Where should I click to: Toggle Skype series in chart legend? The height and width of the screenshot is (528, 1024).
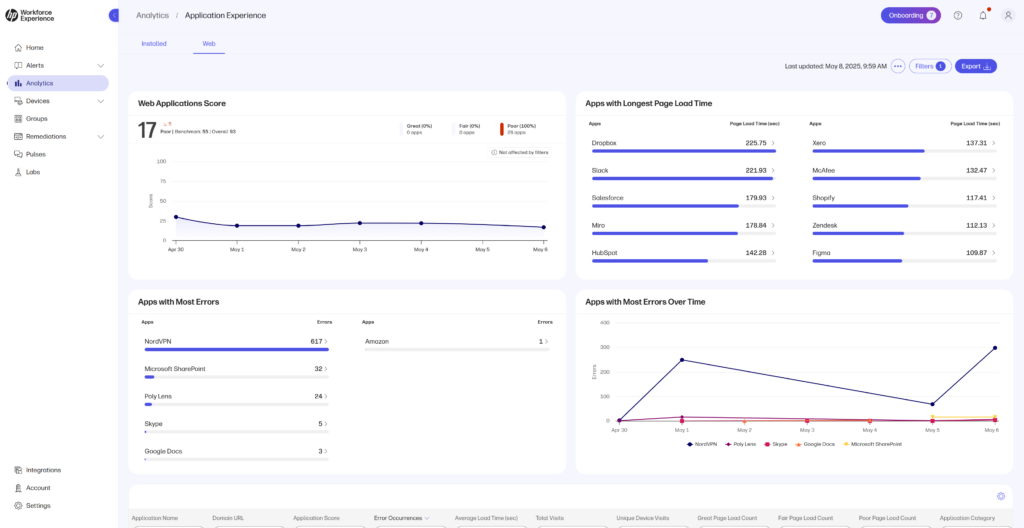(775, 444)
